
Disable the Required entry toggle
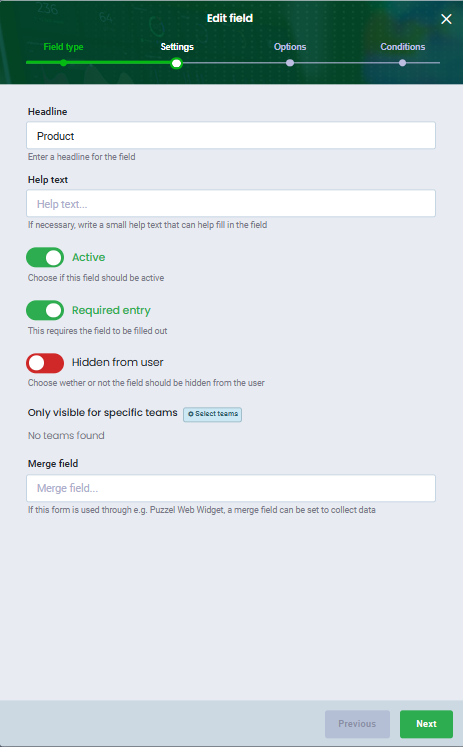coord(45,311)
